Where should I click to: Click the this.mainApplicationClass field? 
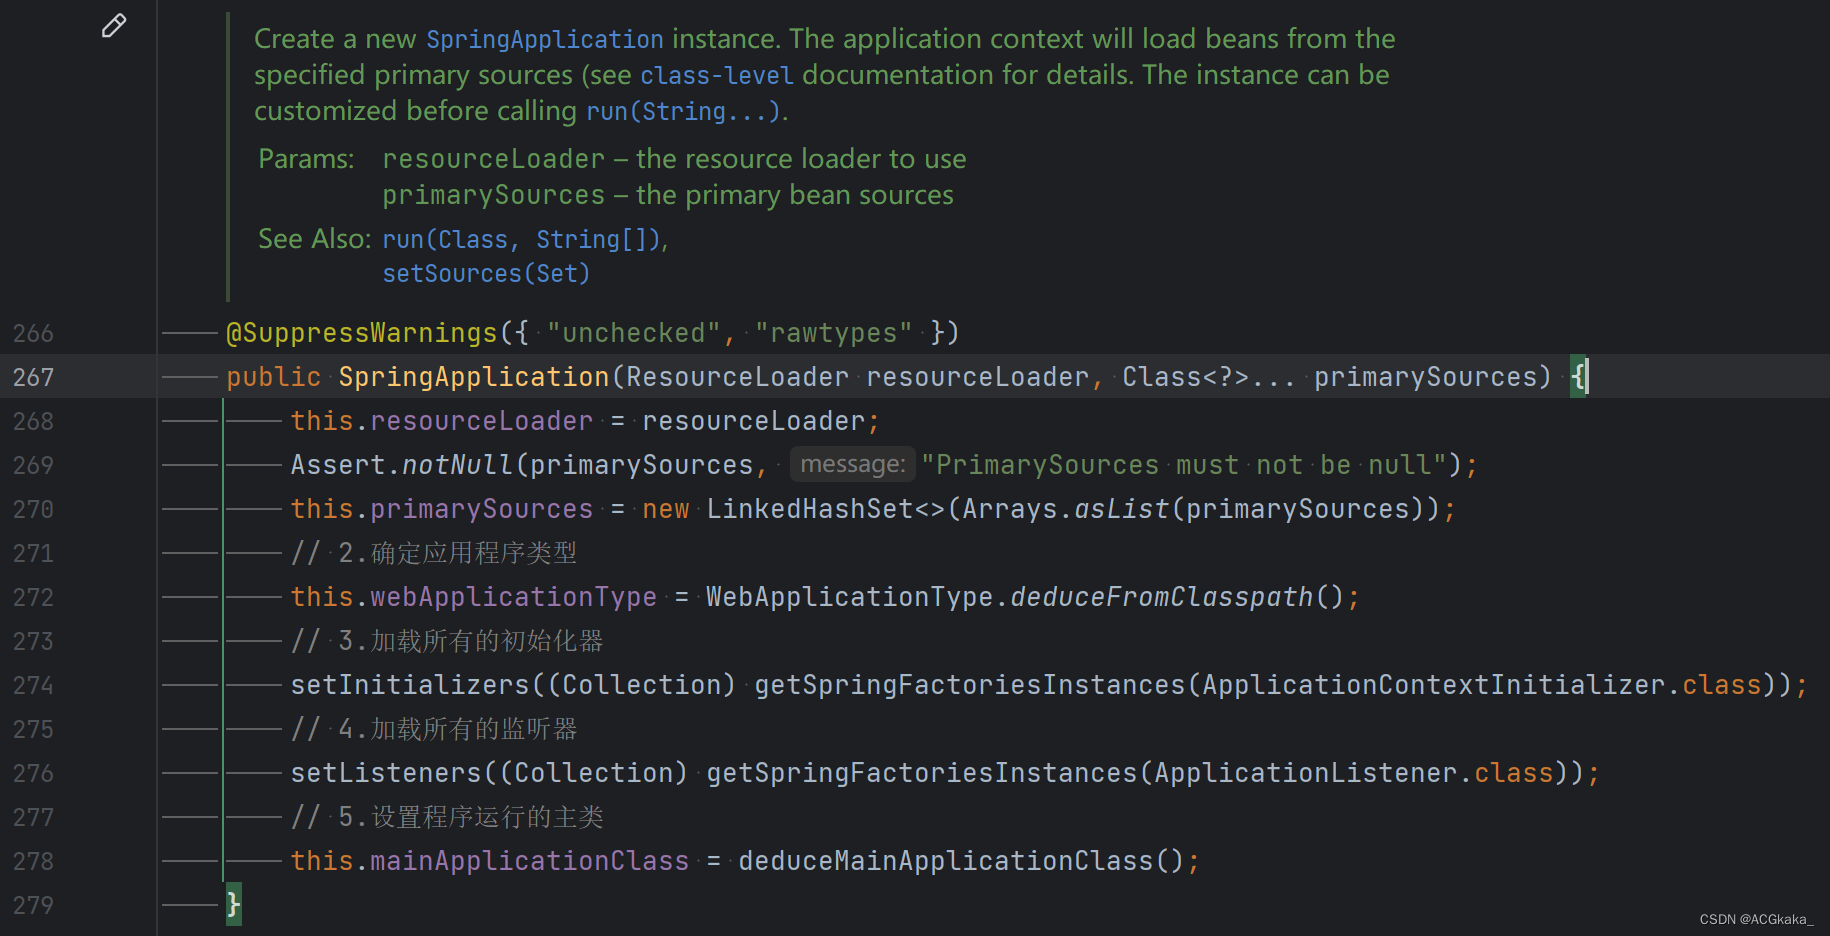coord(490,861)
